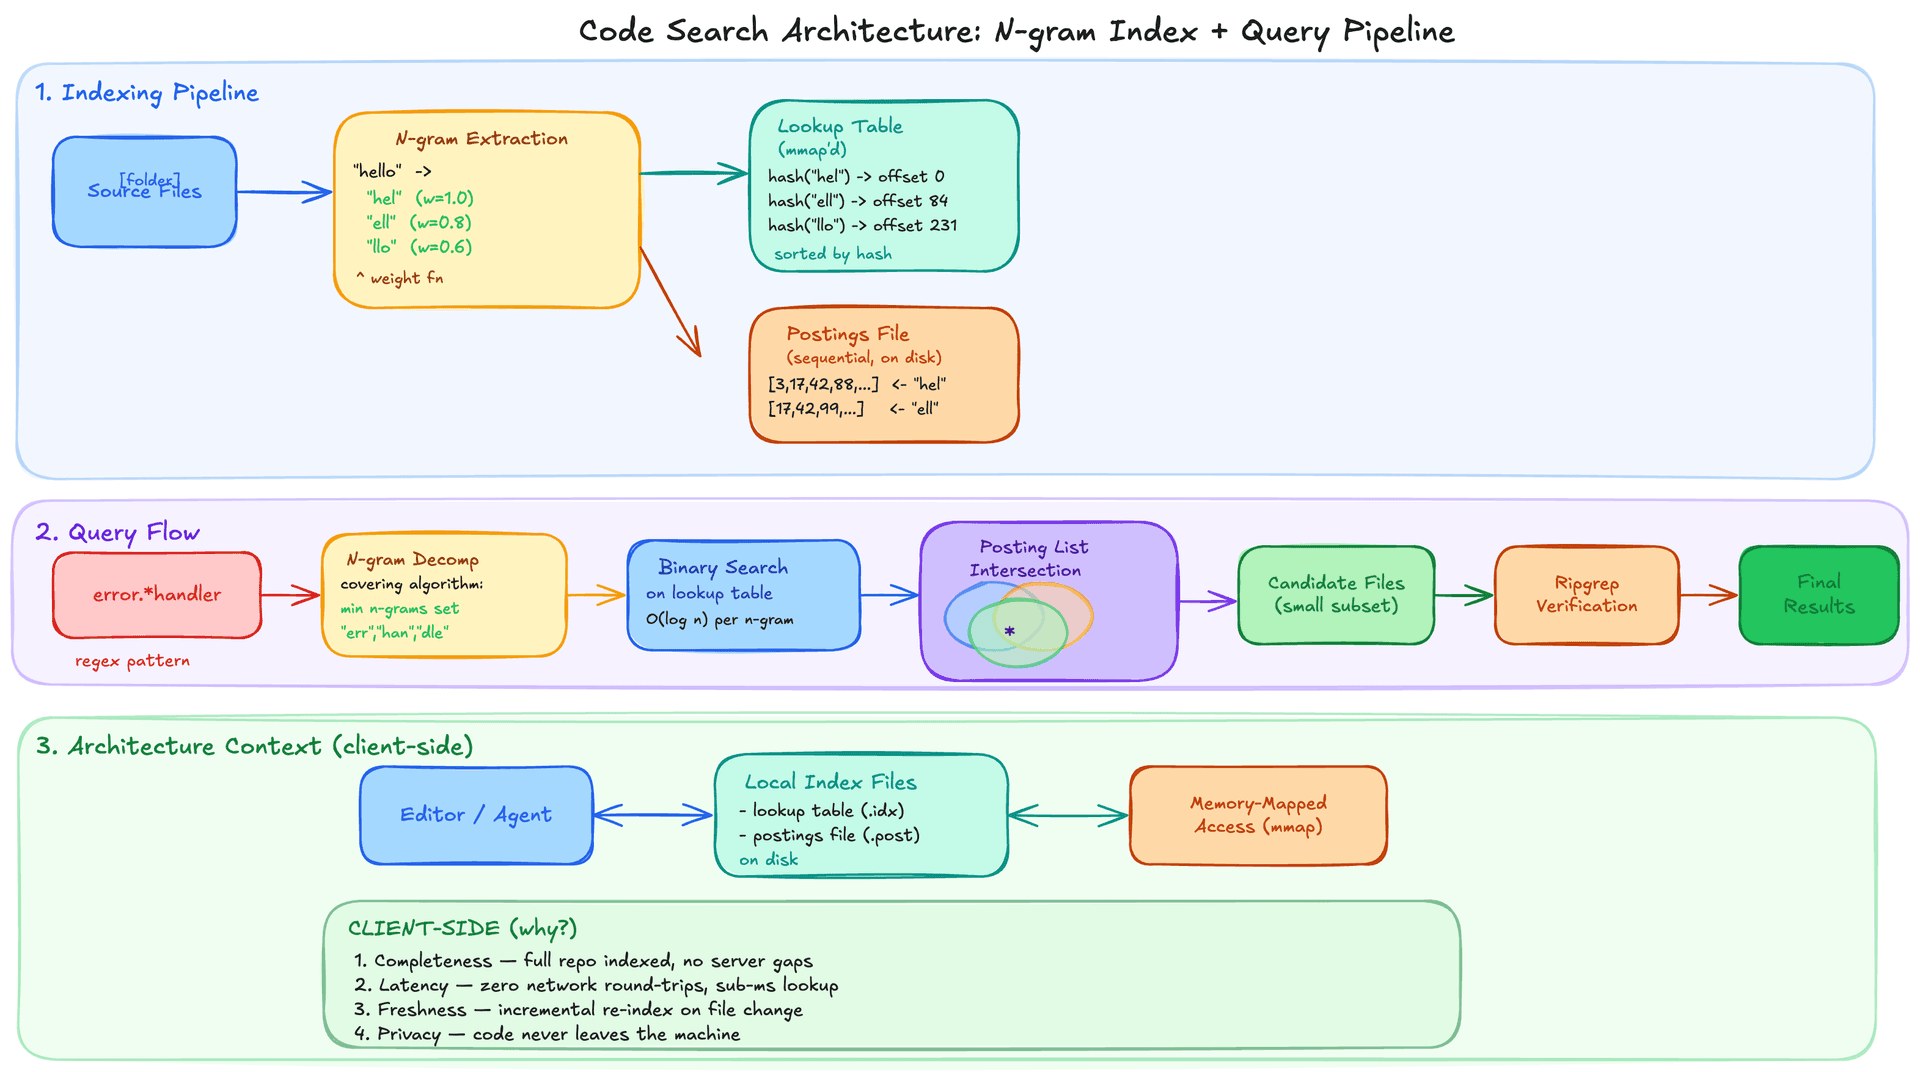1920x1072 pixels.
Task: Select the Memory-Mapped Access node
Action: tap(1257, 814)
